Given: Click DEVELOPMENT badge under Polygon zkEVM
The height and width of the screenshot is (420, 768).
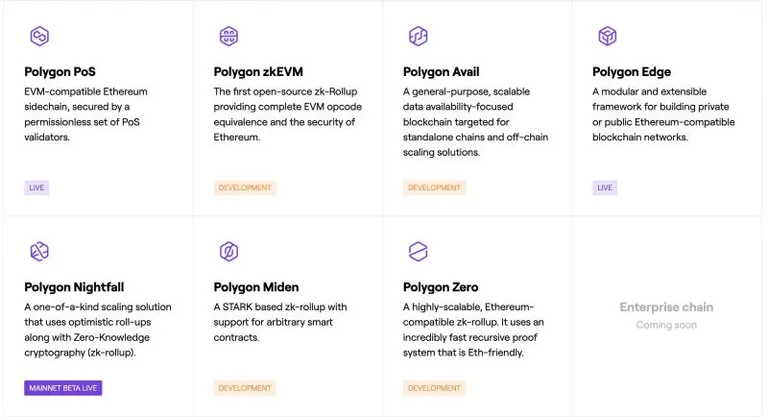Looking at the screenshot, I should (x=245, y=188).
